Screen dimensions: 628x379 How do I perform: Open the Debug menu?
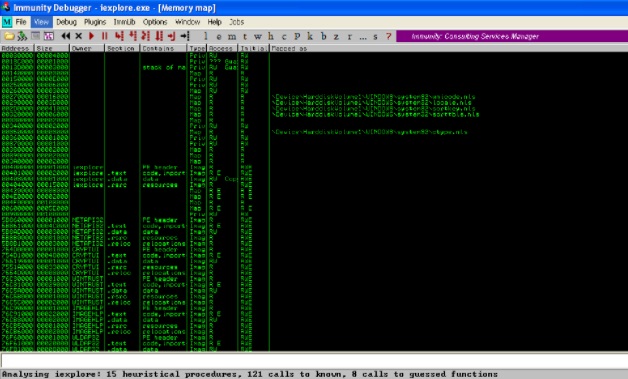click(66, 22)
